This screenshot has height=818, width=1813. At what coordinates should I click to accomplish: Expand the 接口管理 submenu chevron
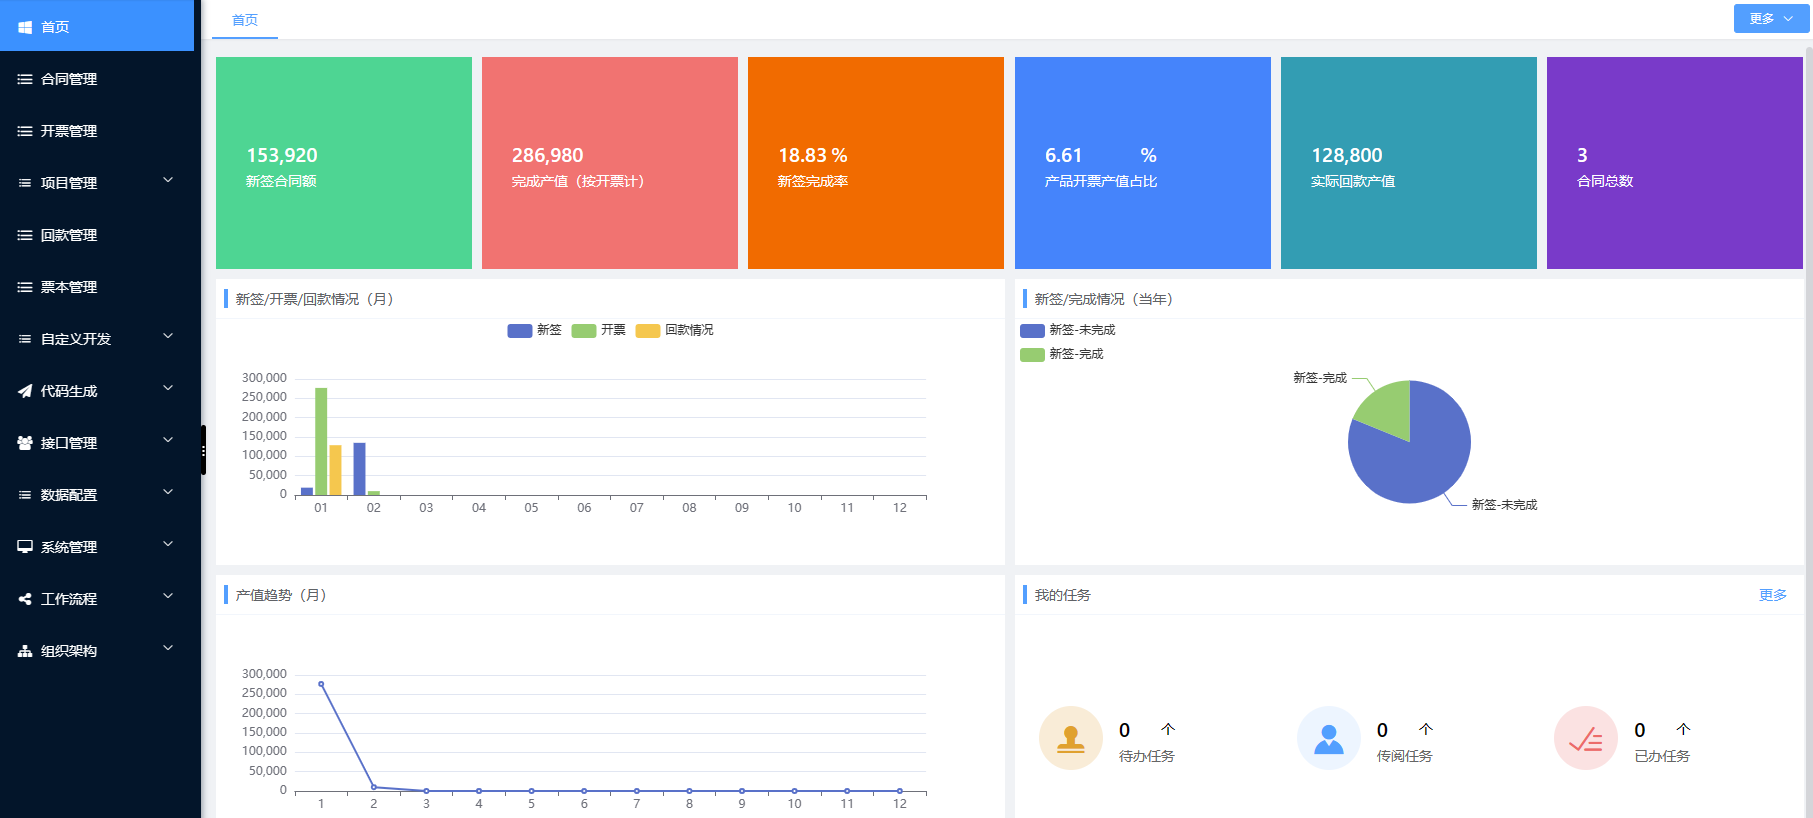[168, 441]
